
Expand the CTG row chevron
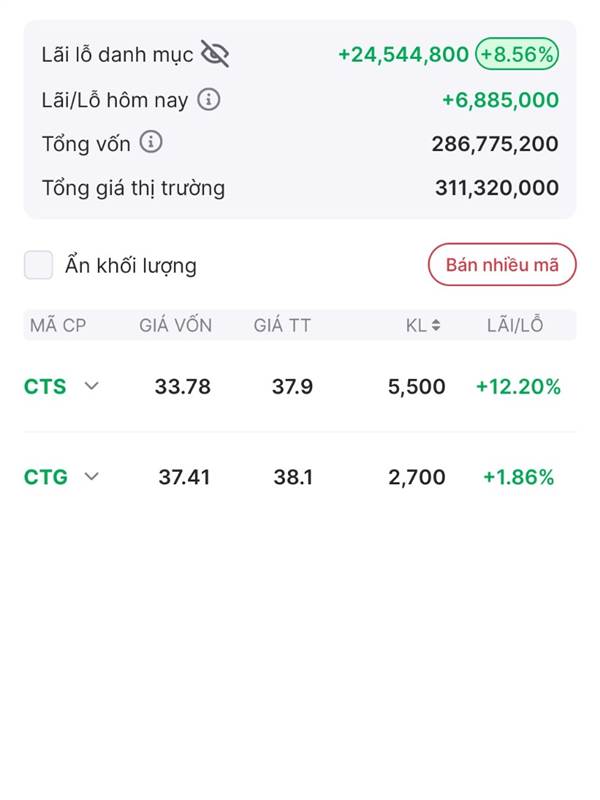pyautogui.click(x=92, y=477)
